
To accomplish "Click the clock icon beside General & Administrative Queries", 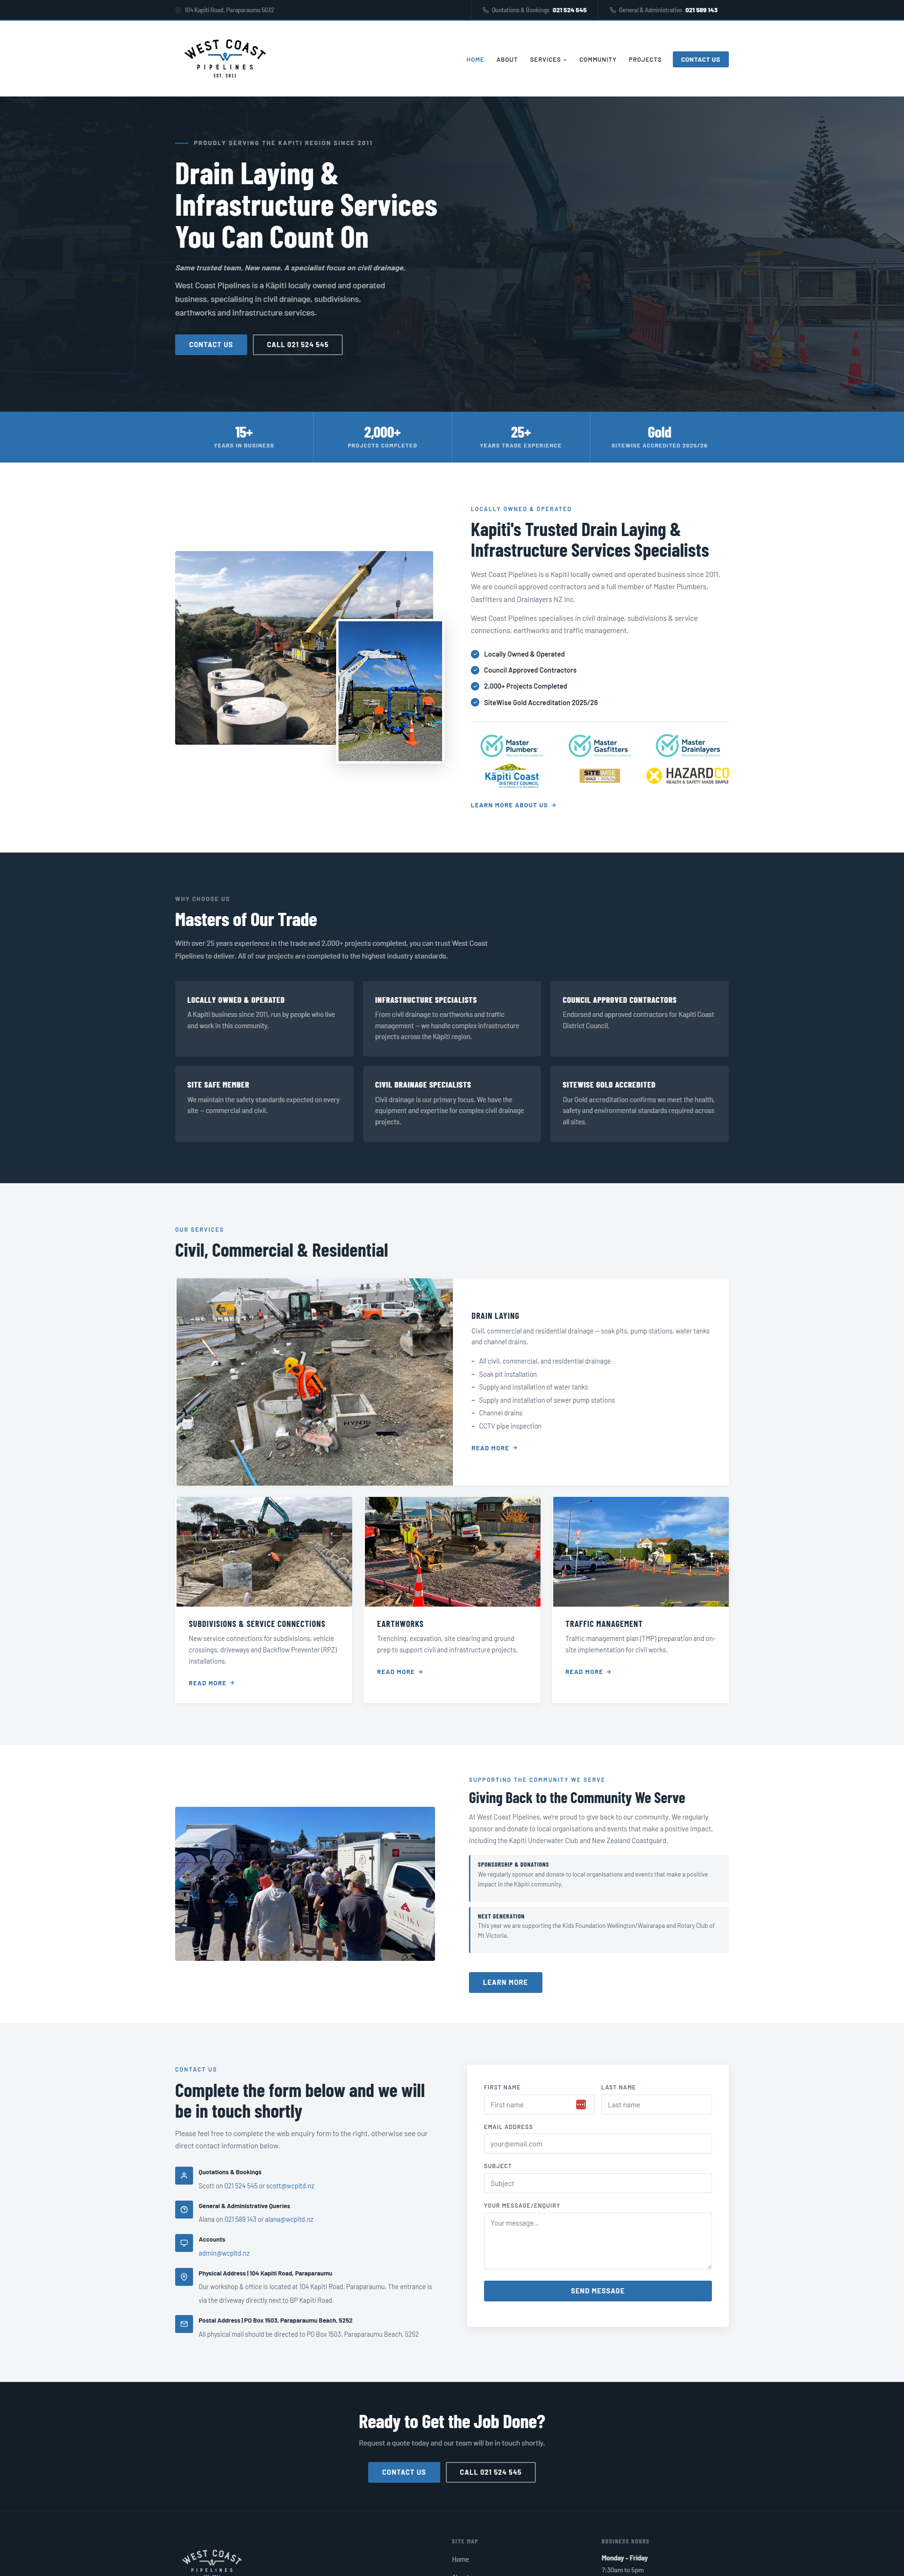I will (x=184, y=2209).
